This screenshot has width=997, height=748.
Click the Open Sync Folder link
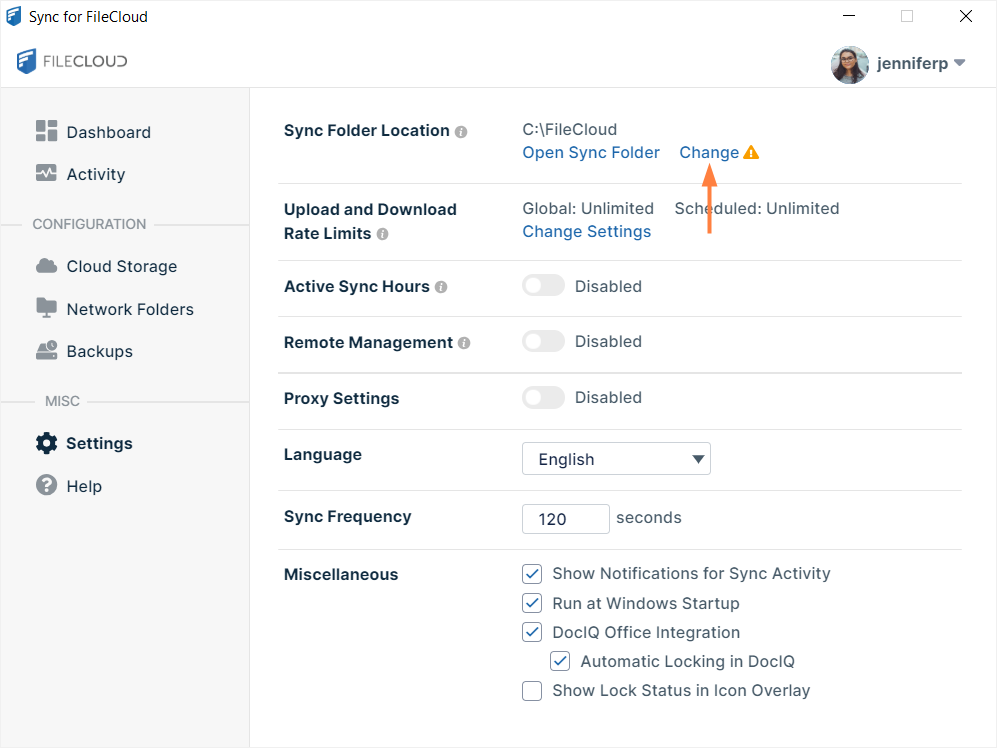pyautogui.click(x=591, y=153)
